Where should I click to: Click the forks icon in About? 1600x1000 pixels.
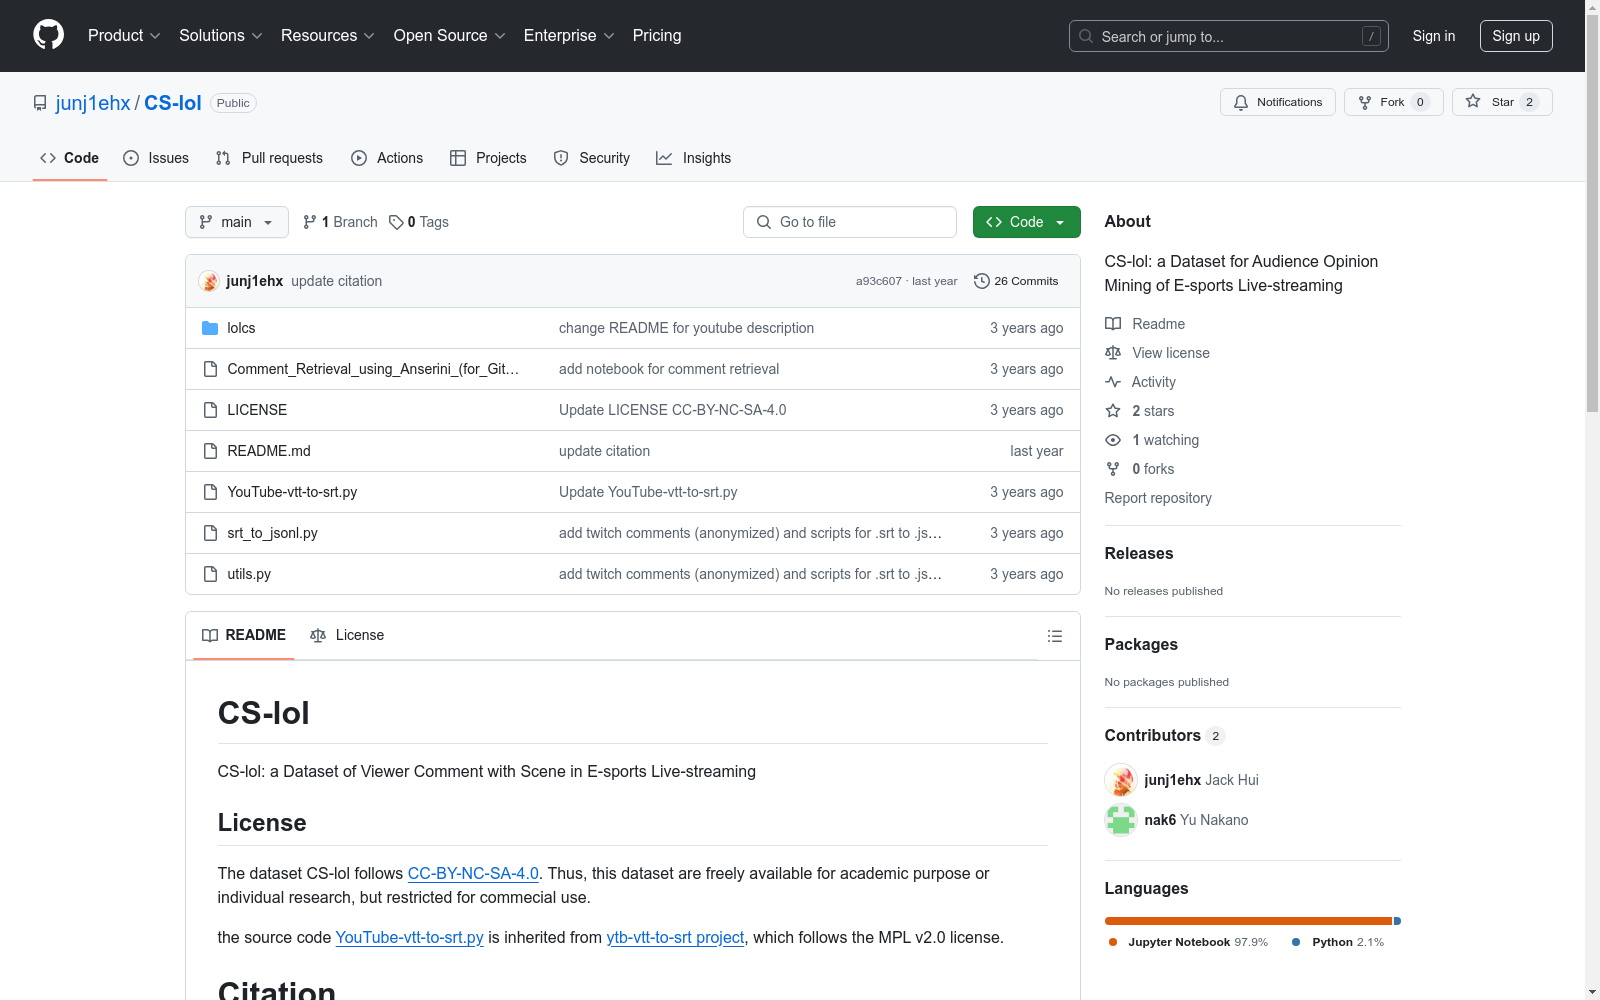tap(1113, 469)
